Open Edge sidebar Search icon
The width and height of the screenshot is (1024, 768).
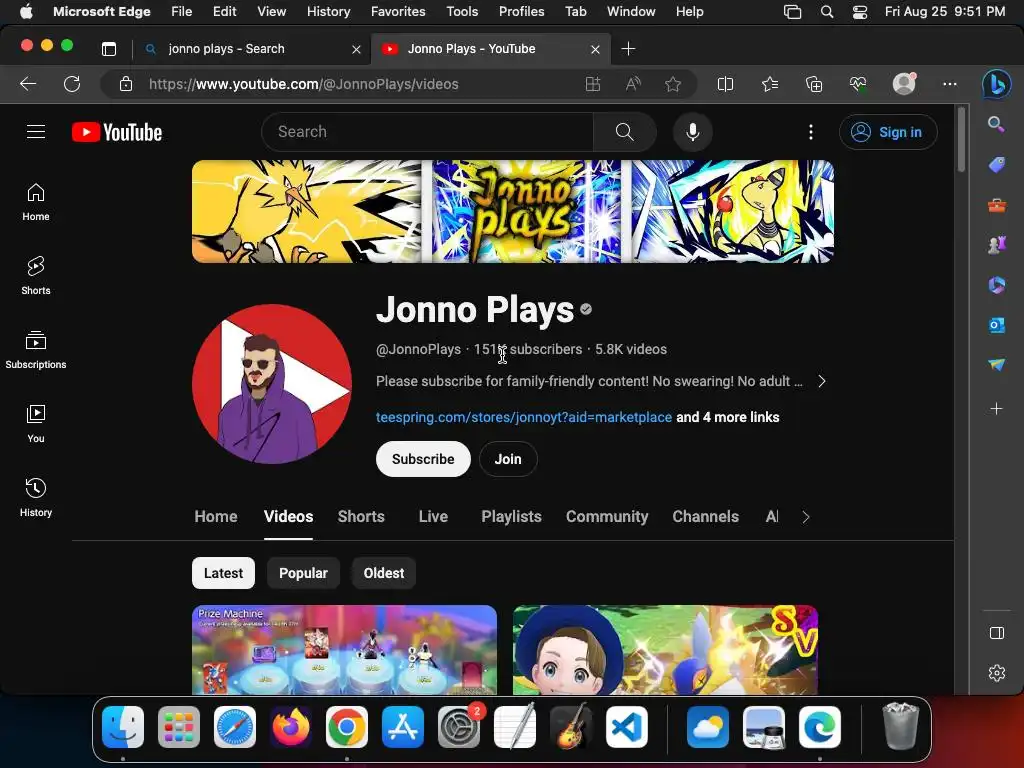click(x=996, y=124)
